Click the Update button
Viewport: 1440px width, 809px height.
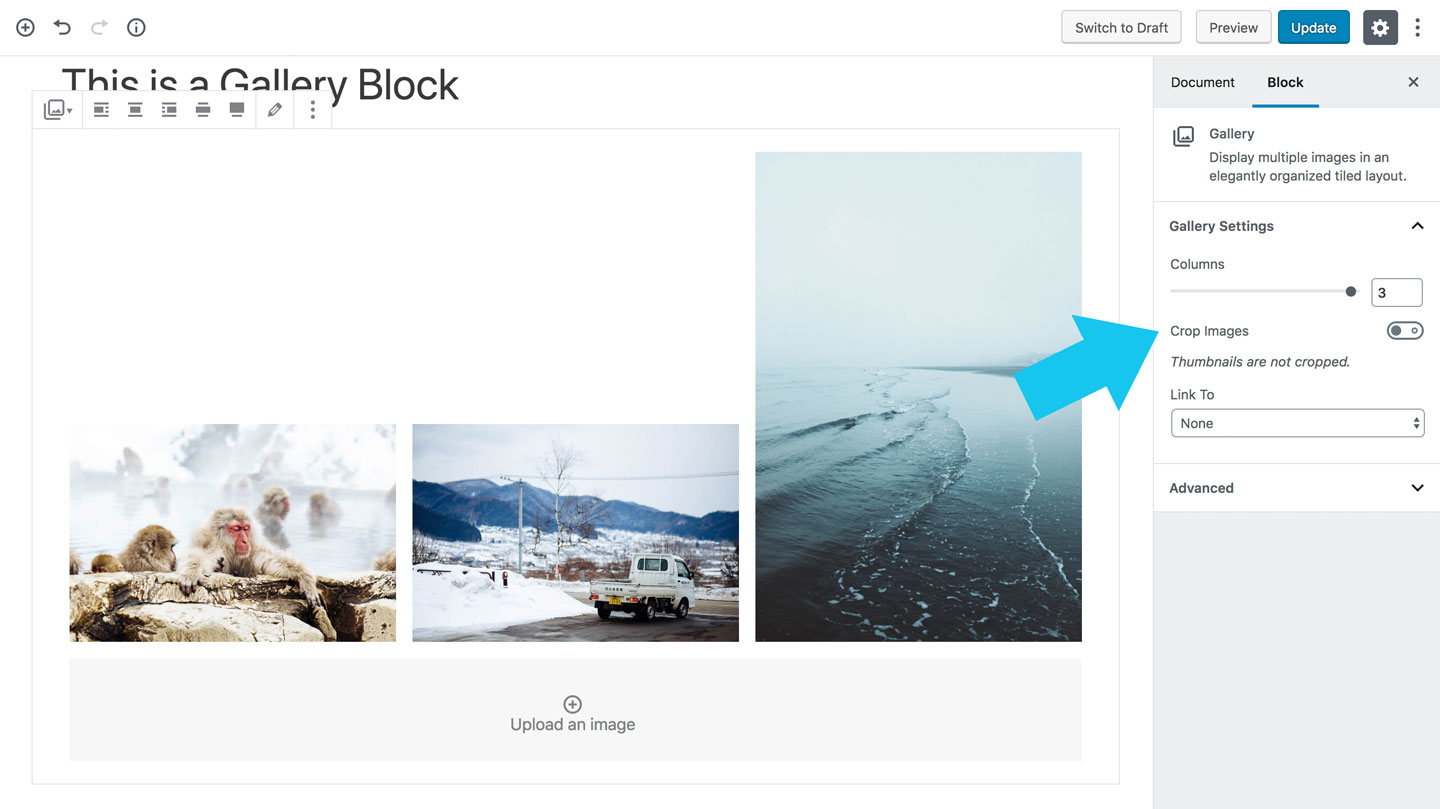pos(1313,28)
